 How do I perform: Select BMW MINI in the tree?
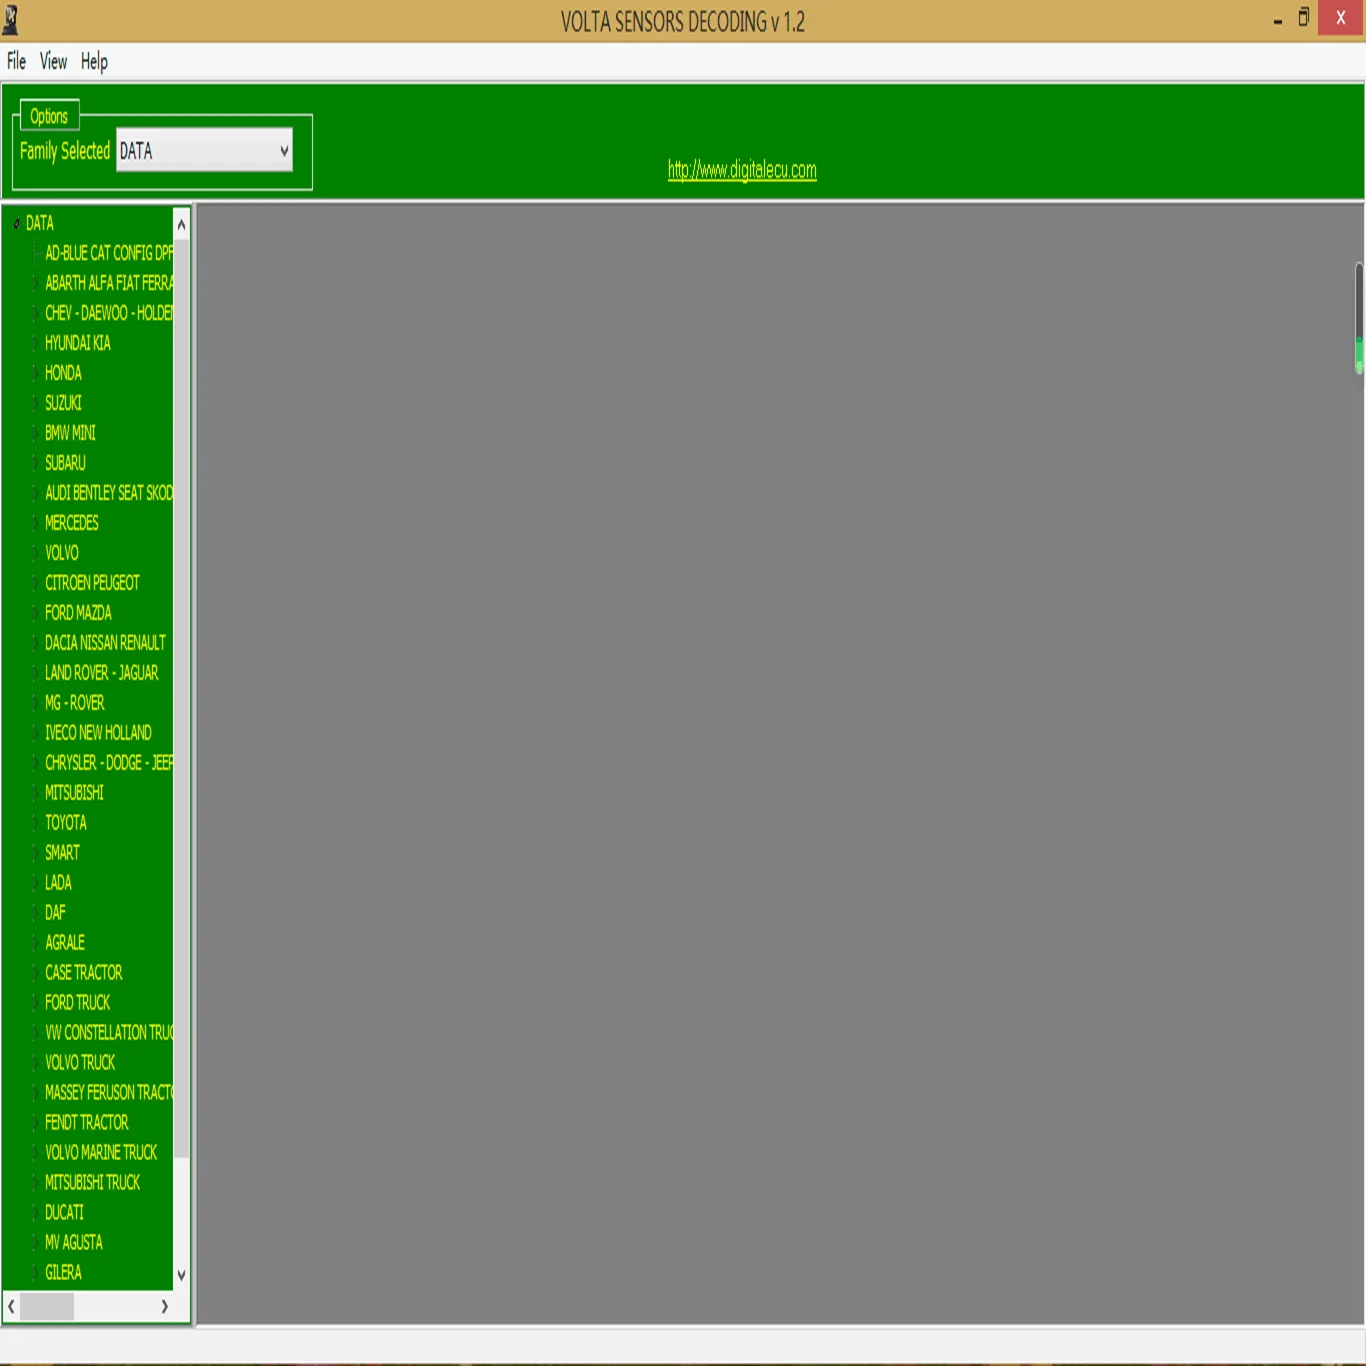coord(70,433)
